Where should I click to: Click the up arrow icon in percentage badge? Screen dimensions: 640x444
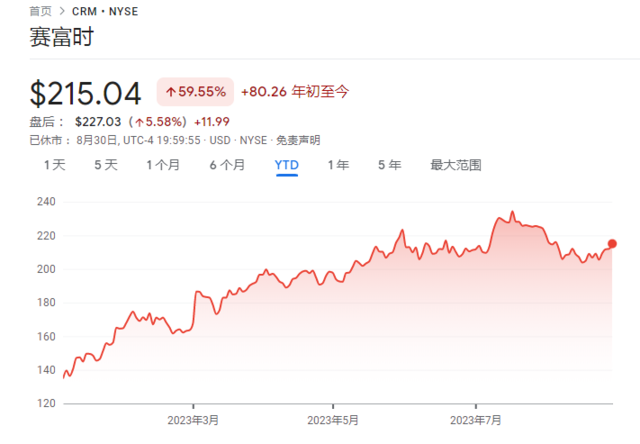click(x=171, y=92)
